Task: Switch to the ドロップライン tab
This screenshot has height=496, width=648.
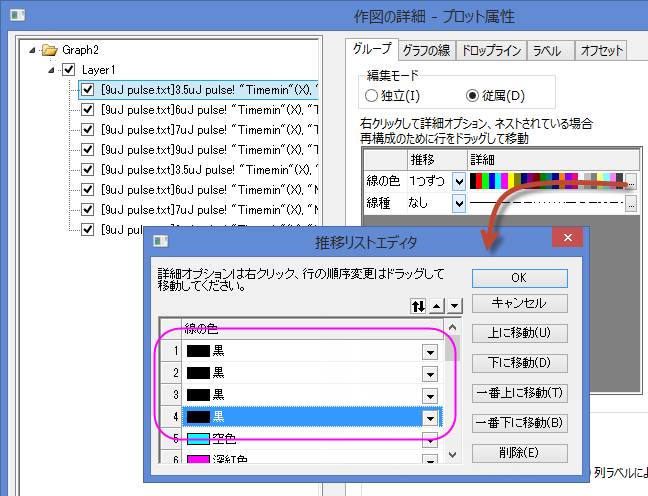Action: (491, 51)
